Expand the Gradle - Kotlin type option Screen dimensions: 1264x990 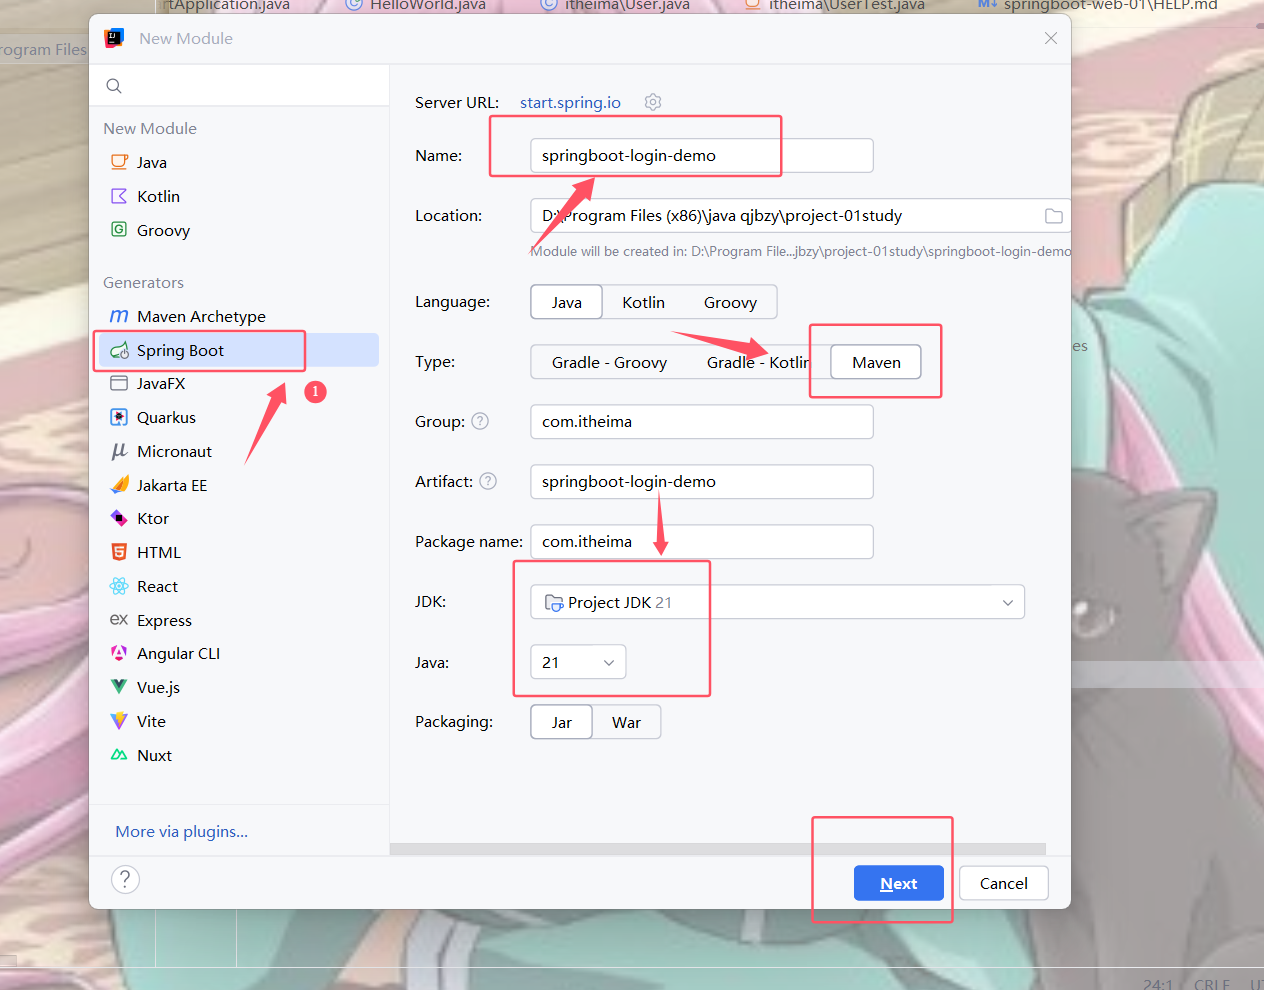click(x=756, y=361)
